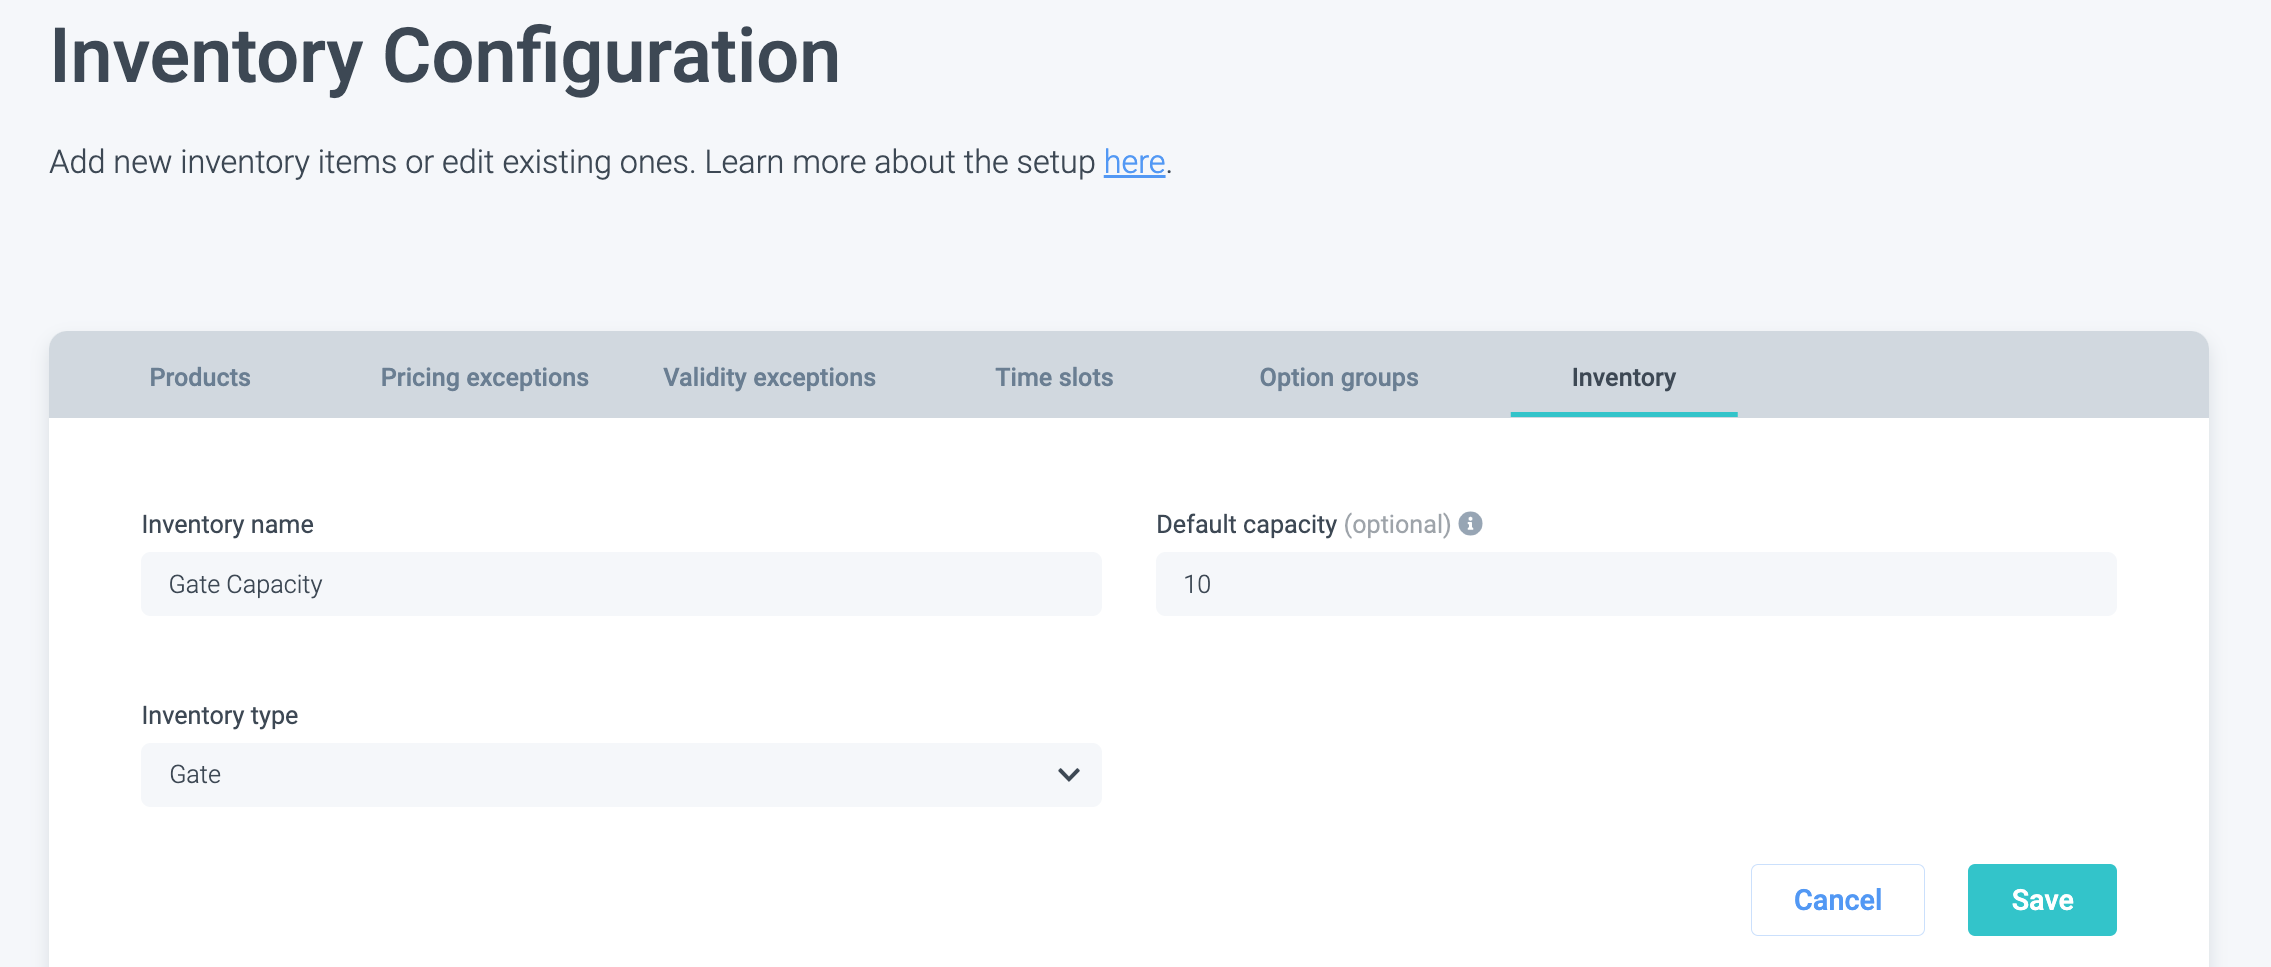Open the Option groups tab
Screen dimensions: 2271x967
(x=1338, y=377)
